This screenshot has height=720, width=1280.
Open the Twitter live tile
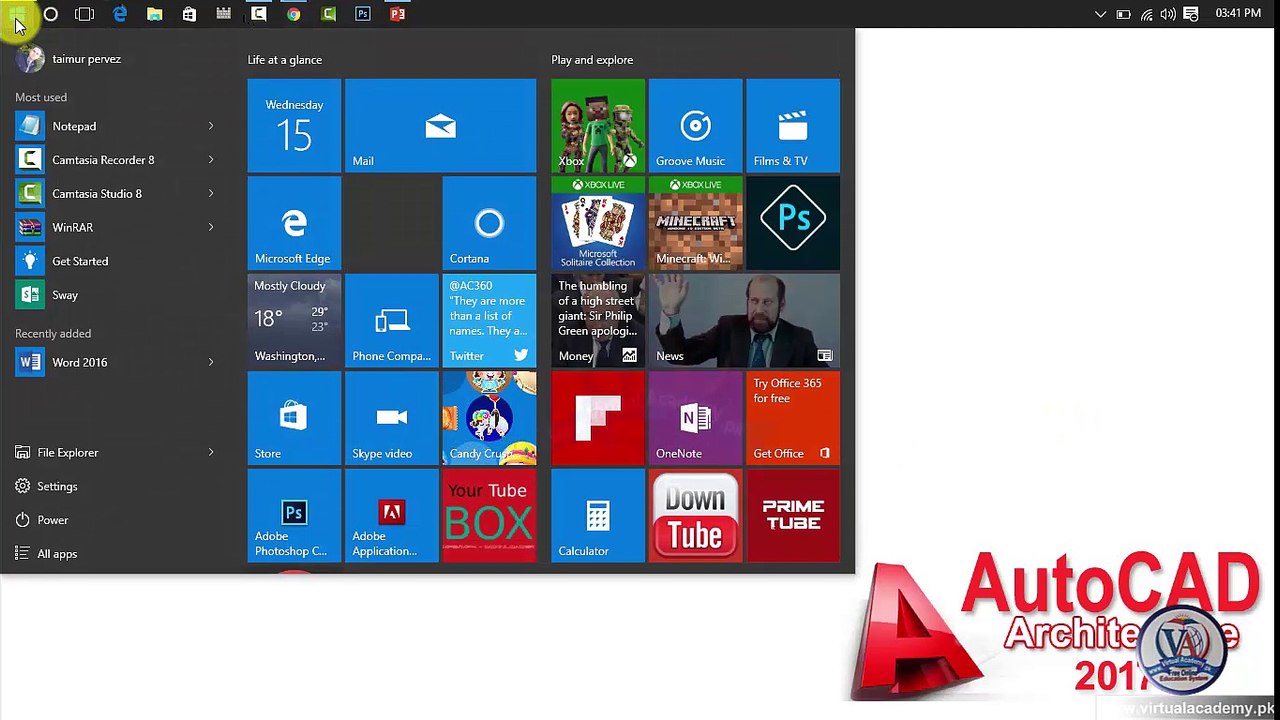[489, 321]
